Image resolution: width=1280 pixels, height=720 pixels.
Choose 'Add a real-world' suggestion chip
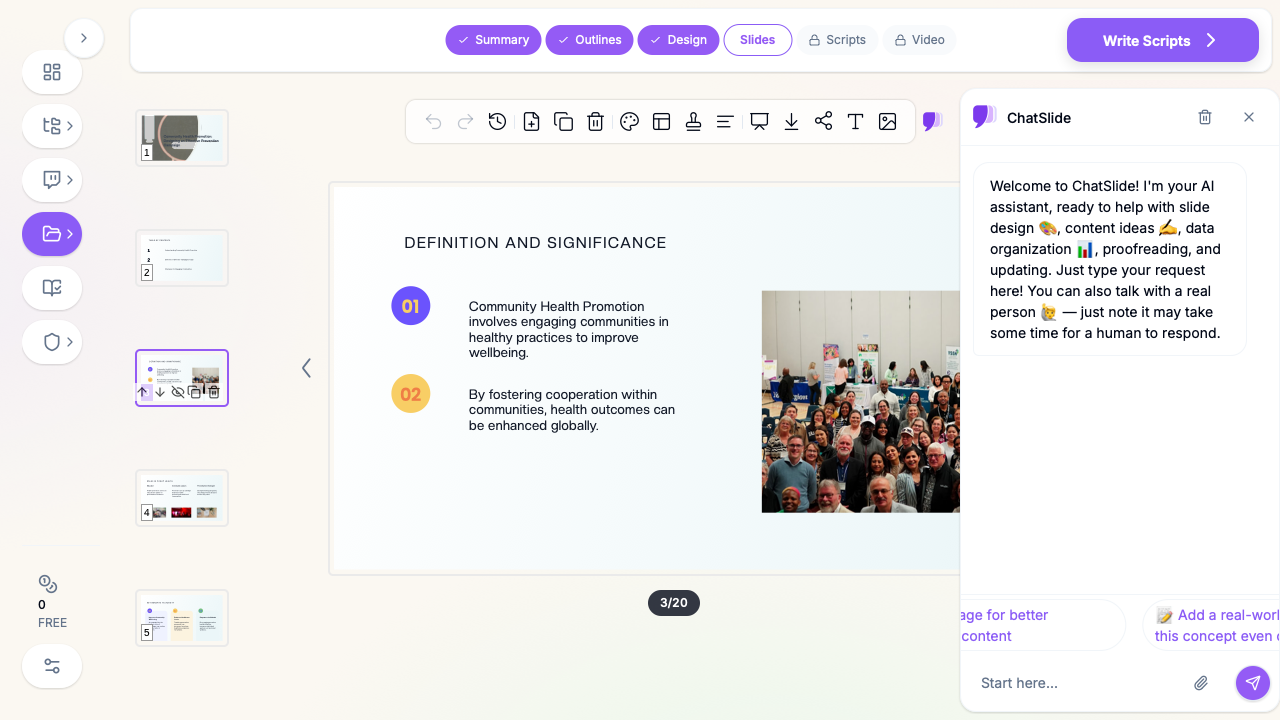(1211, 625)
